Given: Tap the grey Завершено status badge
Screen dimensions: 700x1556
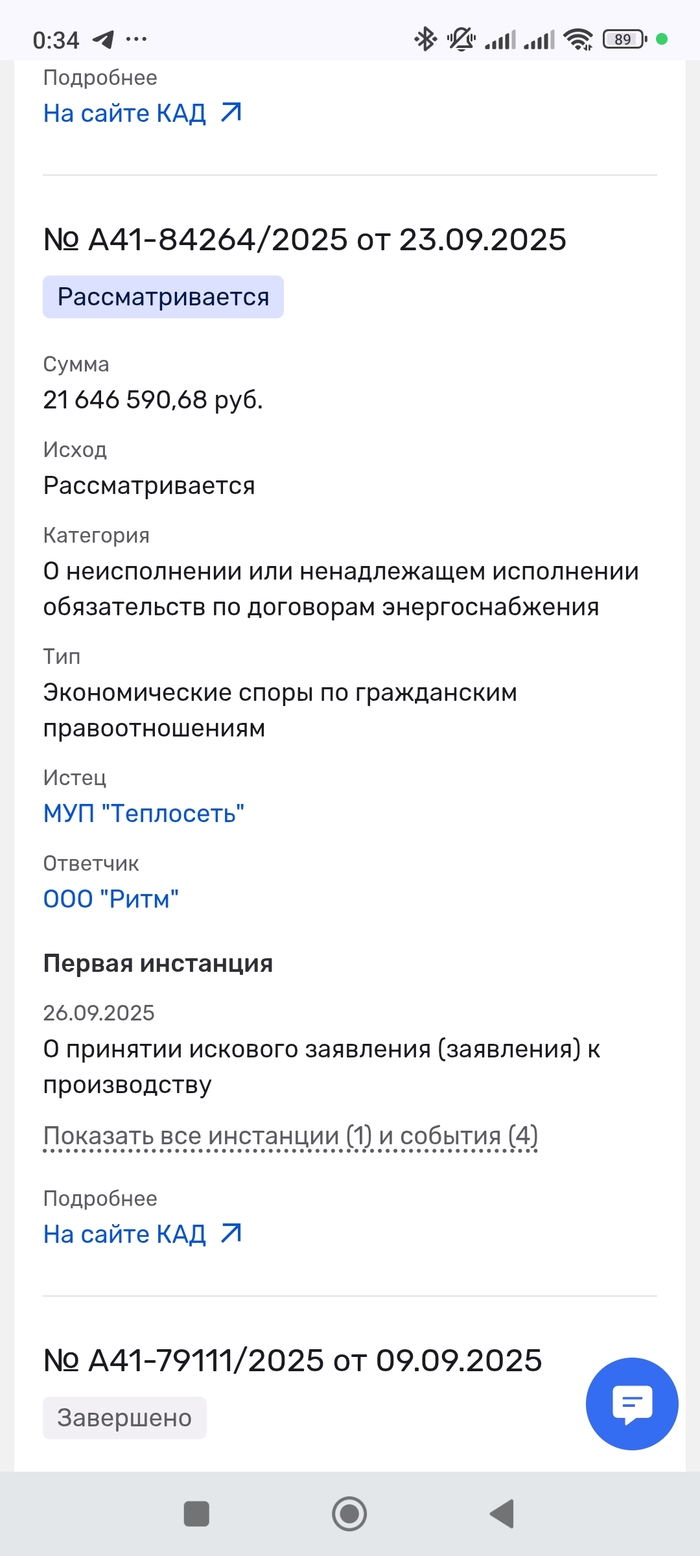Looking at the screenshot, I should click(x=124, y=1418).
